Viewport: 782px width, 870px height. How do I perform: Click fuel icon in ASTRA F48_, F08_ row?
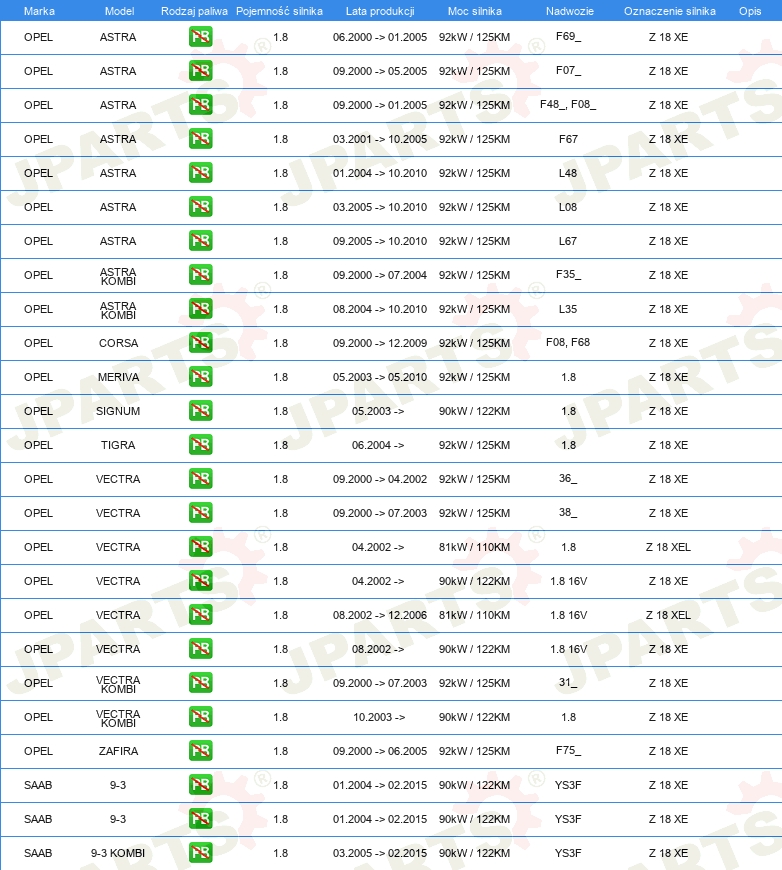(200, 105)
